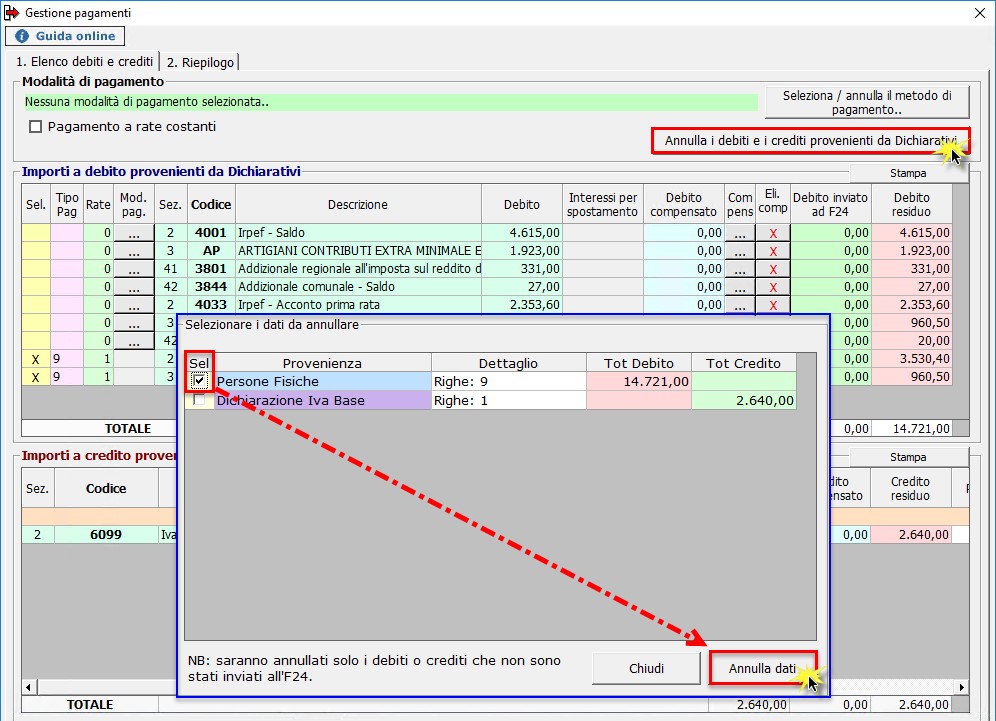Click the 'Credito residuo' column header
This screenshot has height=721, width=996.
pos(910,489)
